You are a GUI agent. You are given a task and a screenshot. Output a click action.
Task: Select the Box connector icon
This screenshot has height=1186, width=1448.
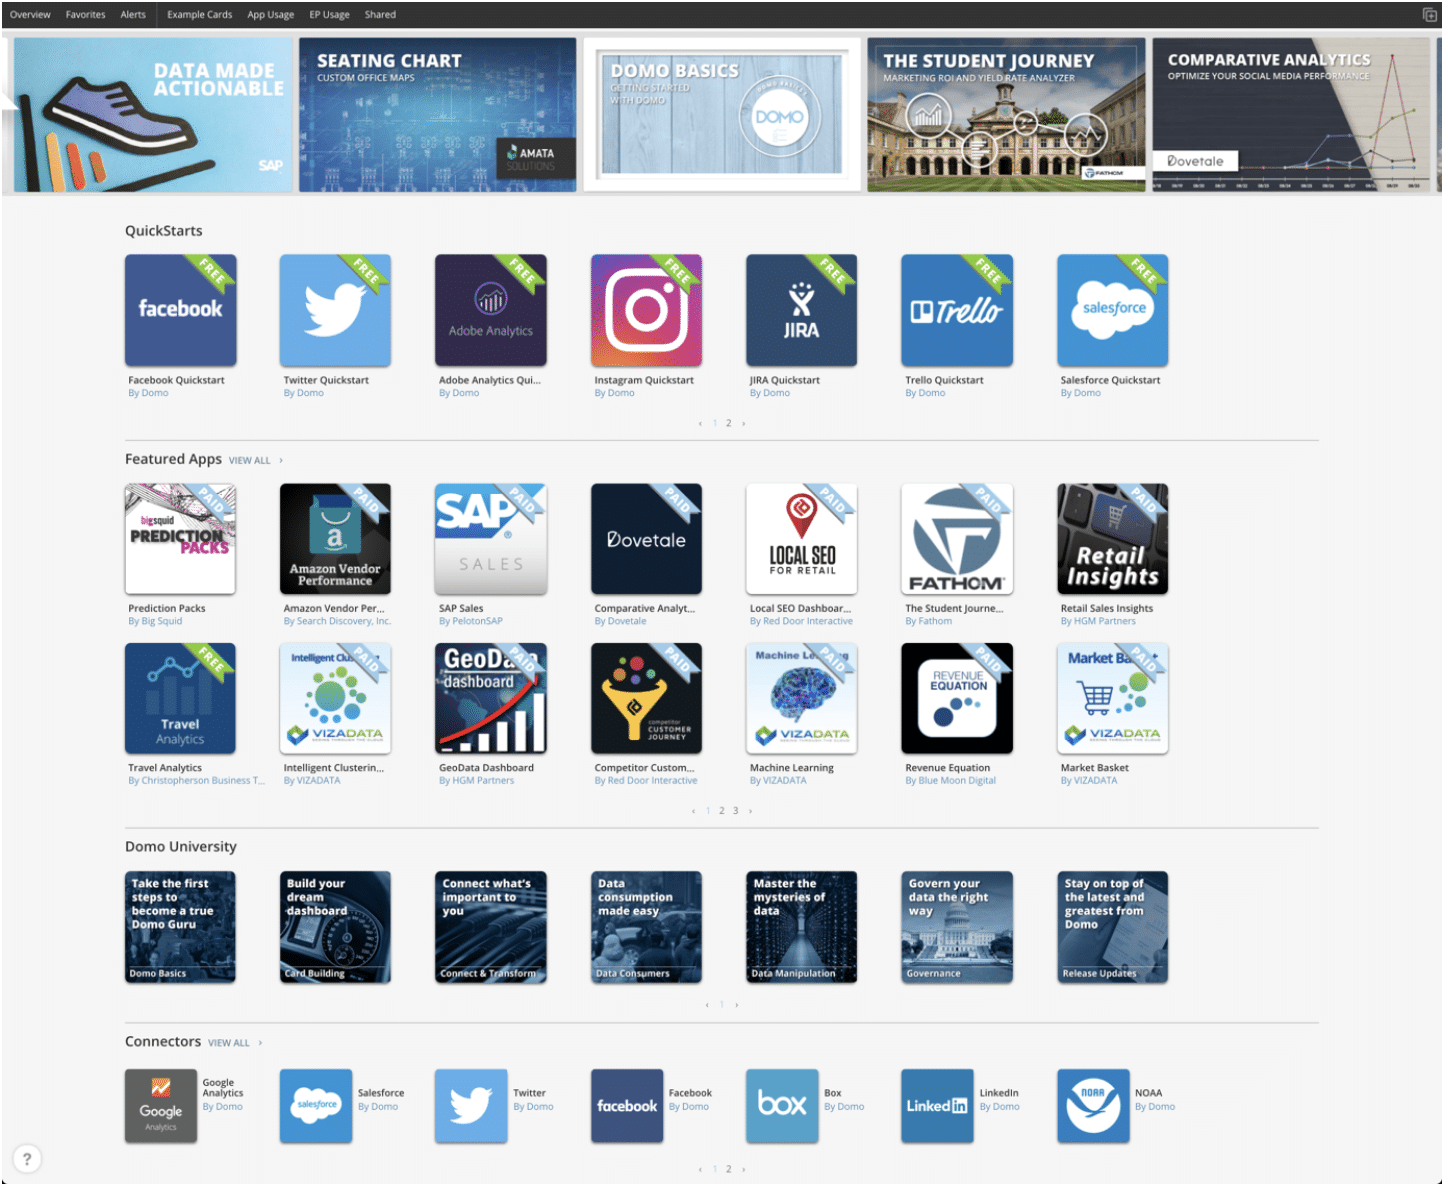(782, 1105)
